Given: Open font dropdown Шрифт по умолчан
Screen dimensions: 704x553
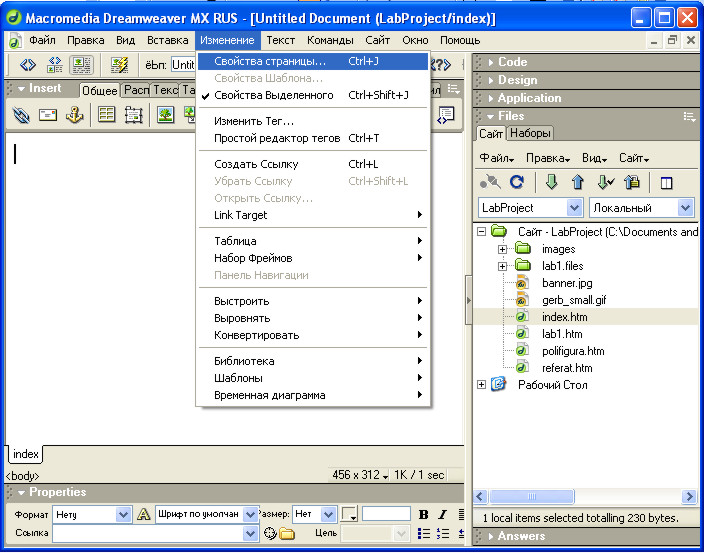Looking at the screenshot, I should click(x=250, y=514).
